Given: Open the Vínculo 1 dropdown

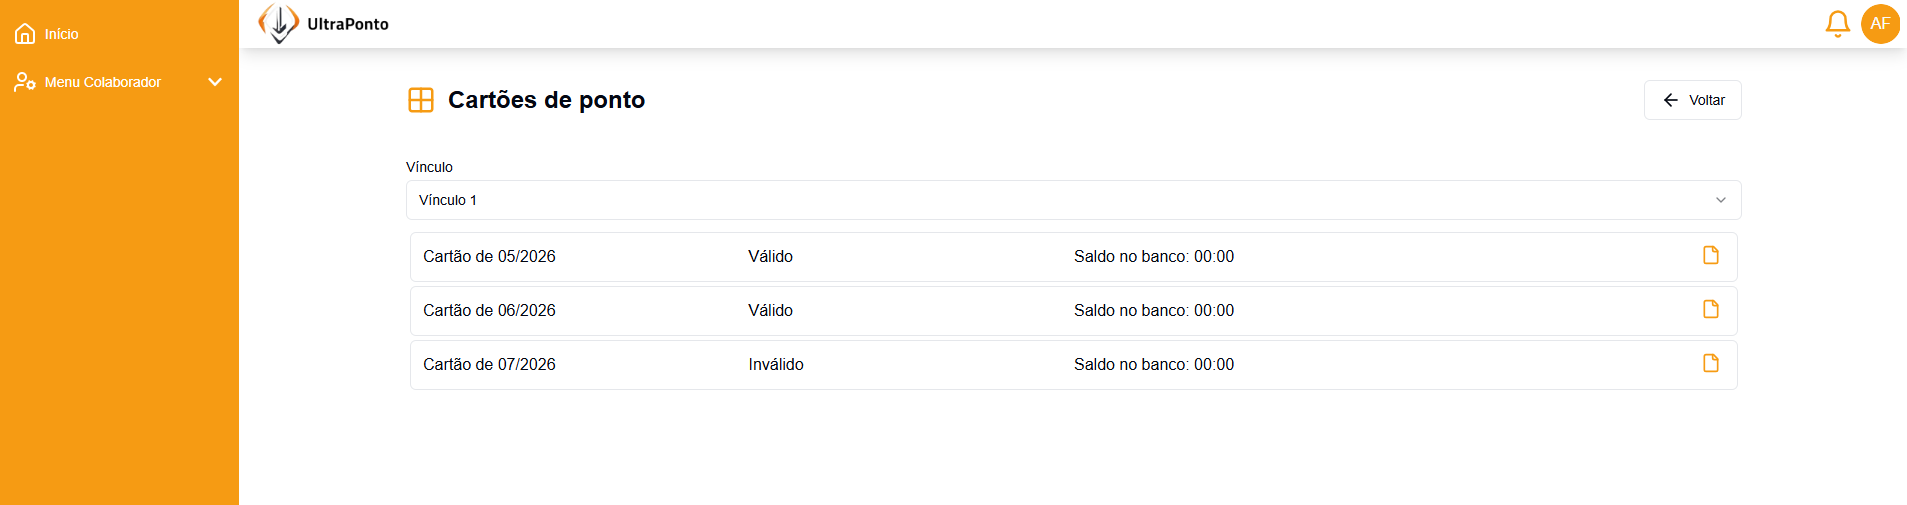Looking at the screenshot, I should coord(1073,200).
